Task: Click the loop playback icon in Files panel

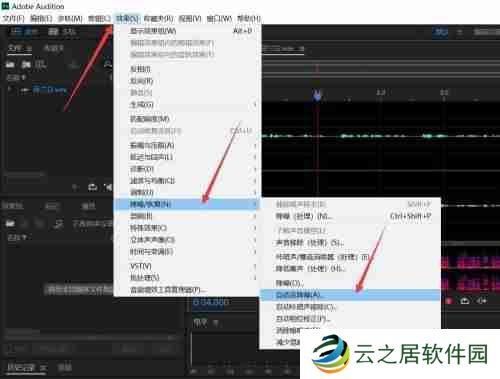Action: pos(92,188)
